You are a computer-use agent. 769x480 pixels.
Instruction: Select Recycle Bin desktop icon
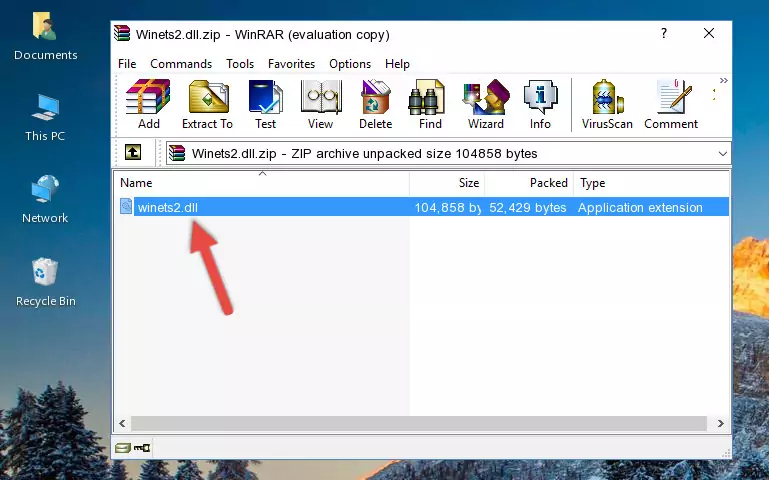click(x=45, y=282)
